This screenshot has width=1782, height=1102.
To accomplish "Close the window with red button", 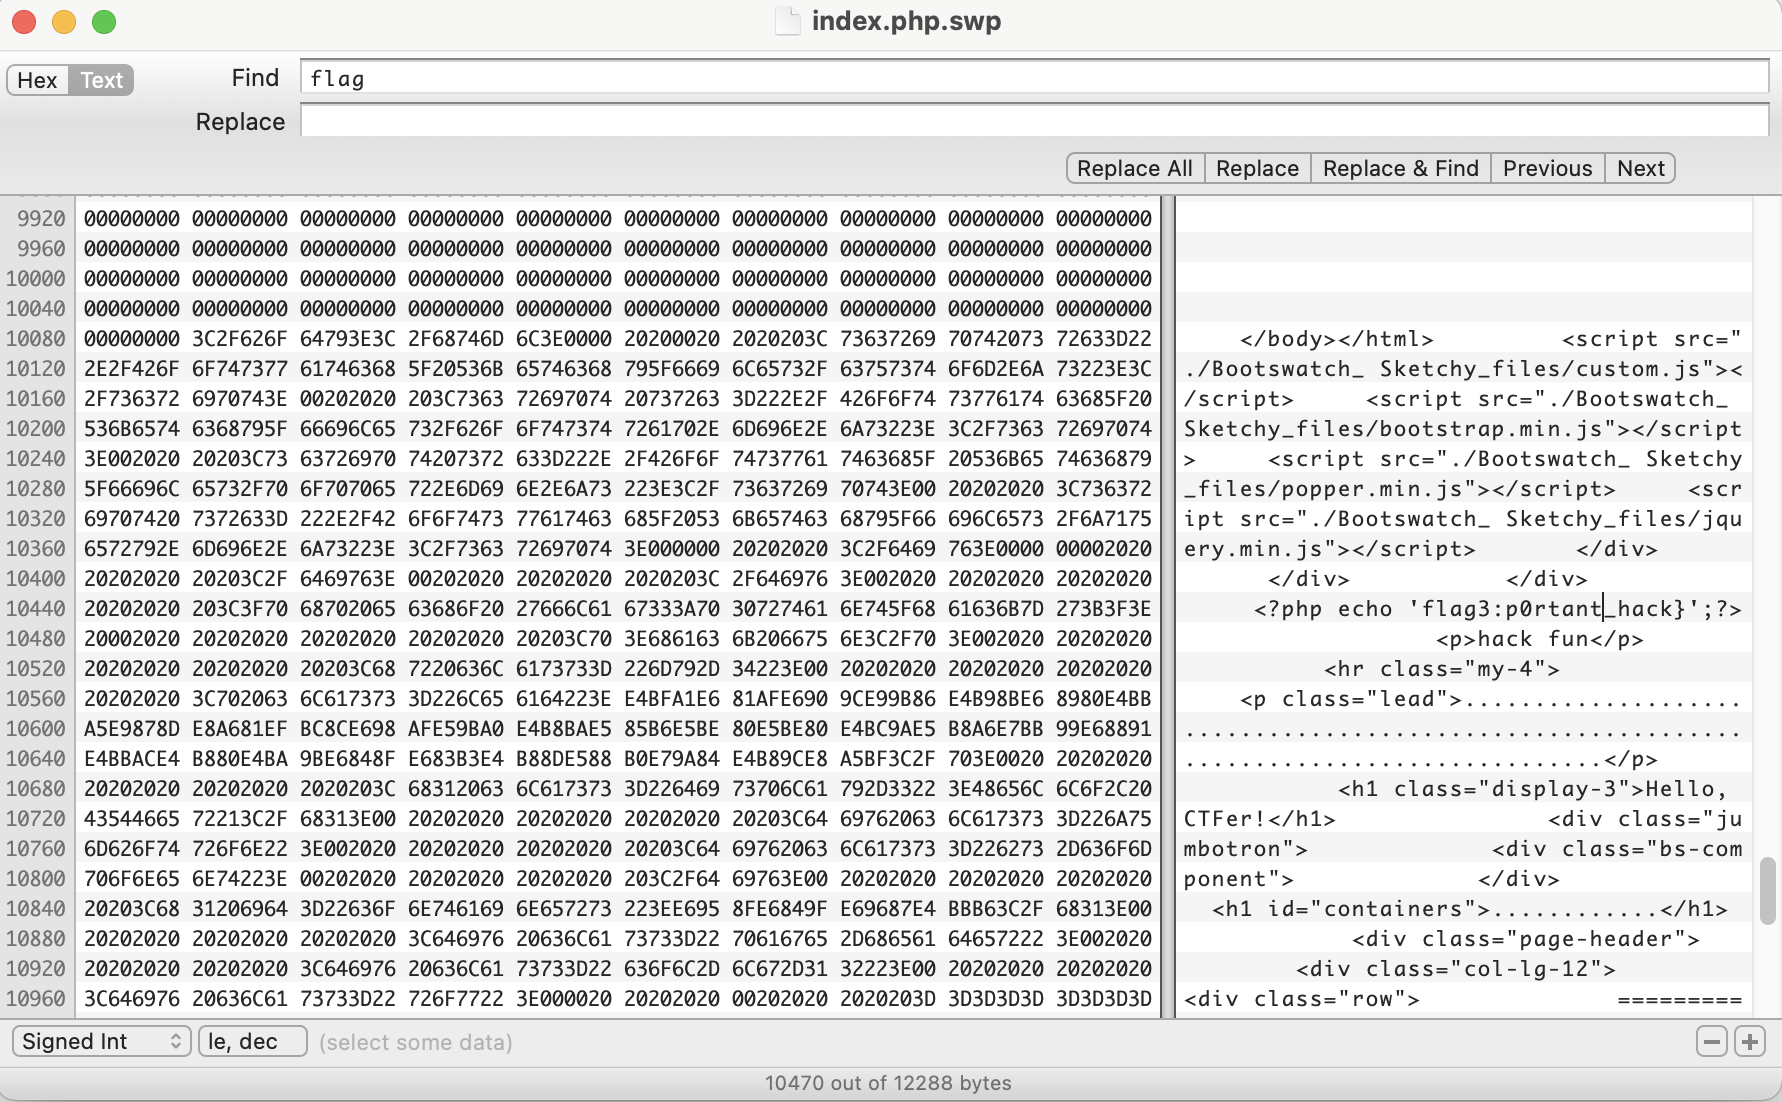I will (24, 21).
